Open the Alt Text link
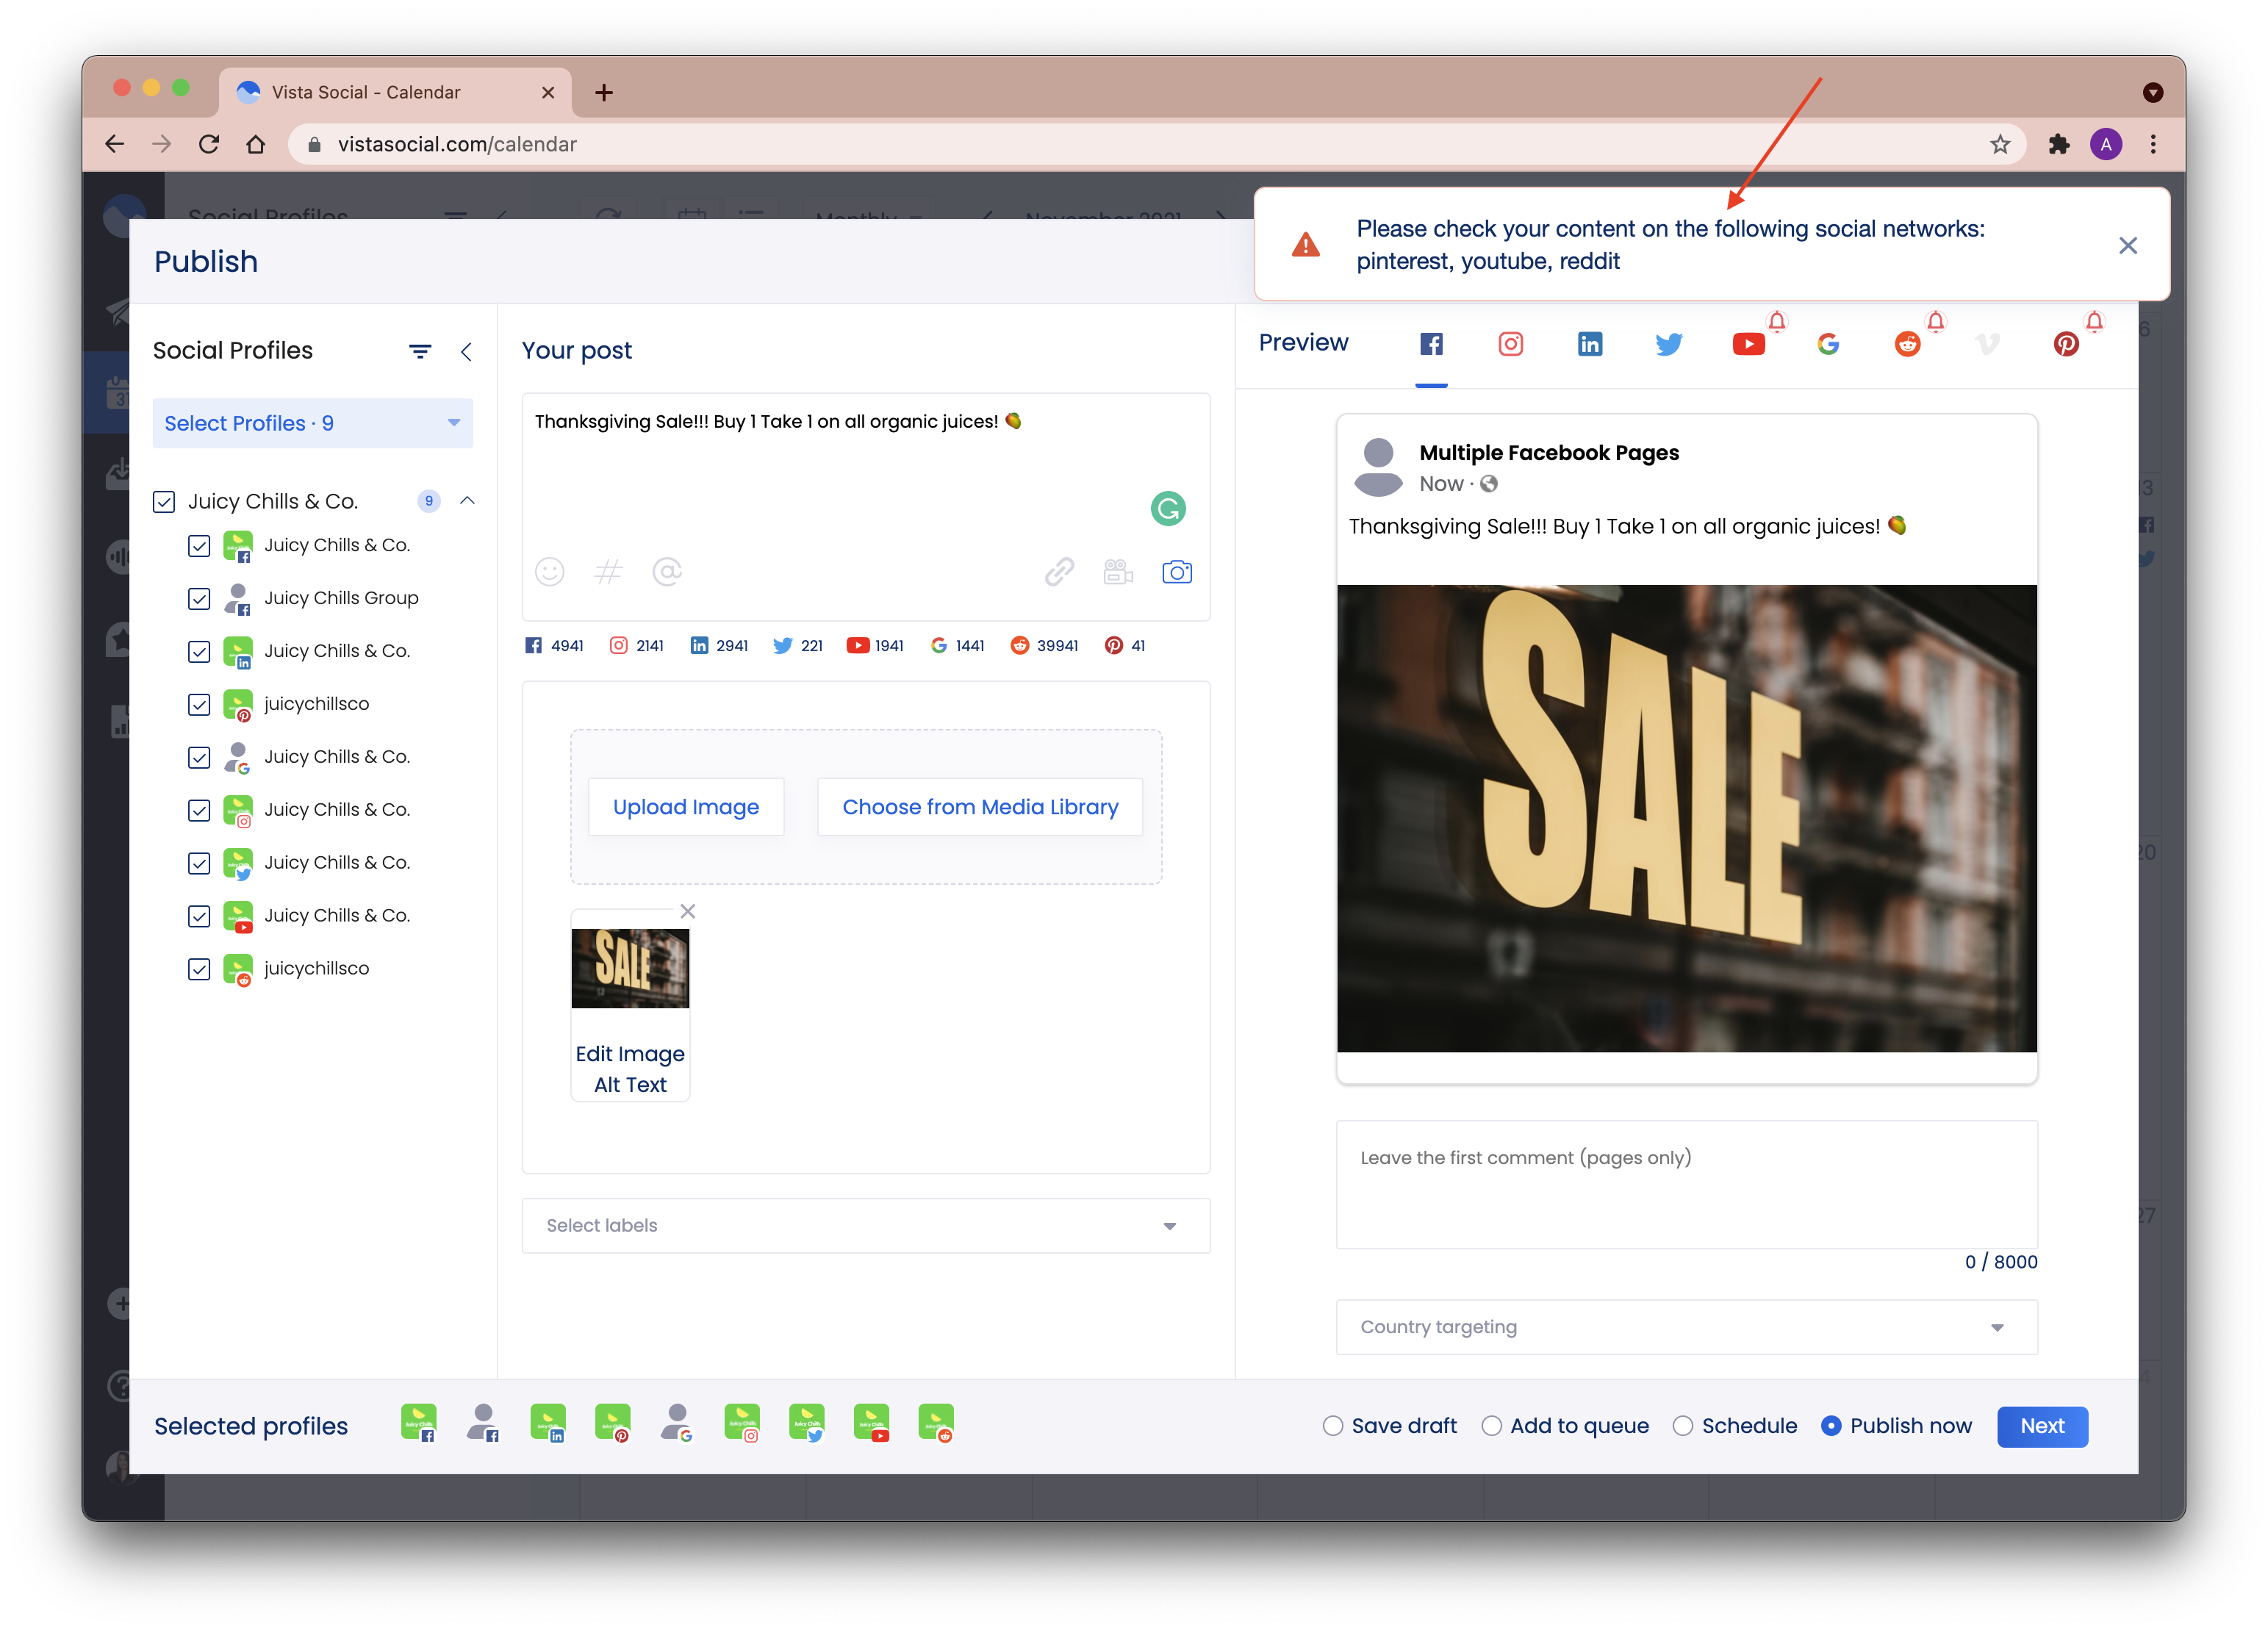2268x1630 pixels. pyautogui.click(x=630, y=1084)
